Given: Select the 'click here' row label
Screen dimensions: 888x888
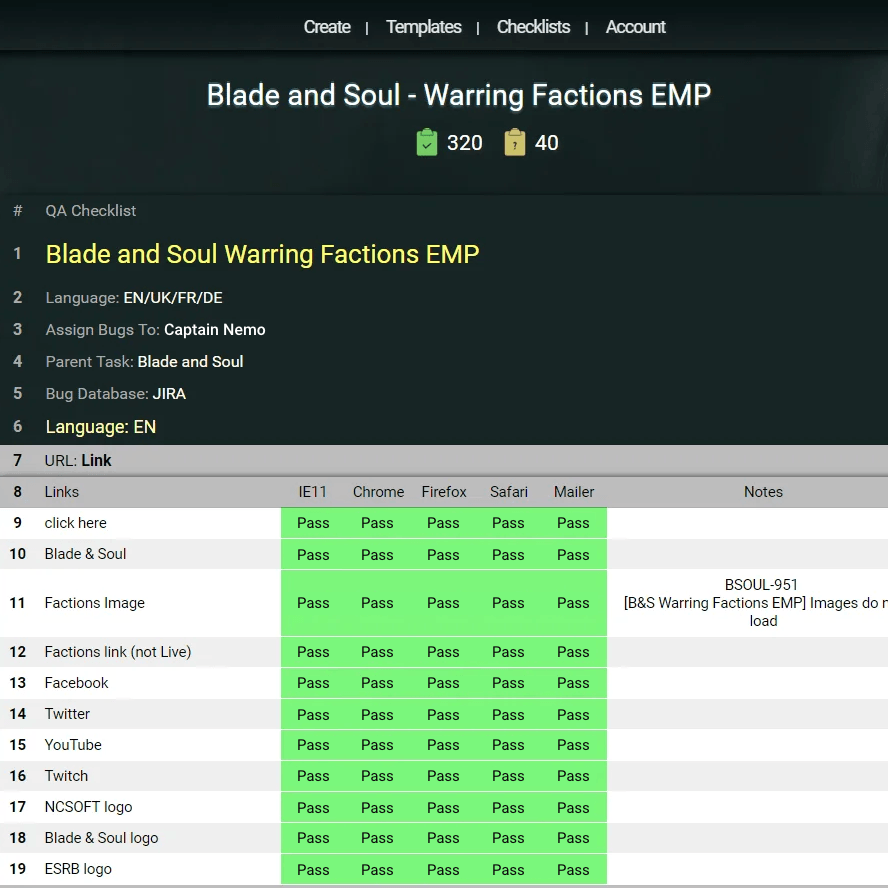Looking at the screenshot, I should (75, 523).
